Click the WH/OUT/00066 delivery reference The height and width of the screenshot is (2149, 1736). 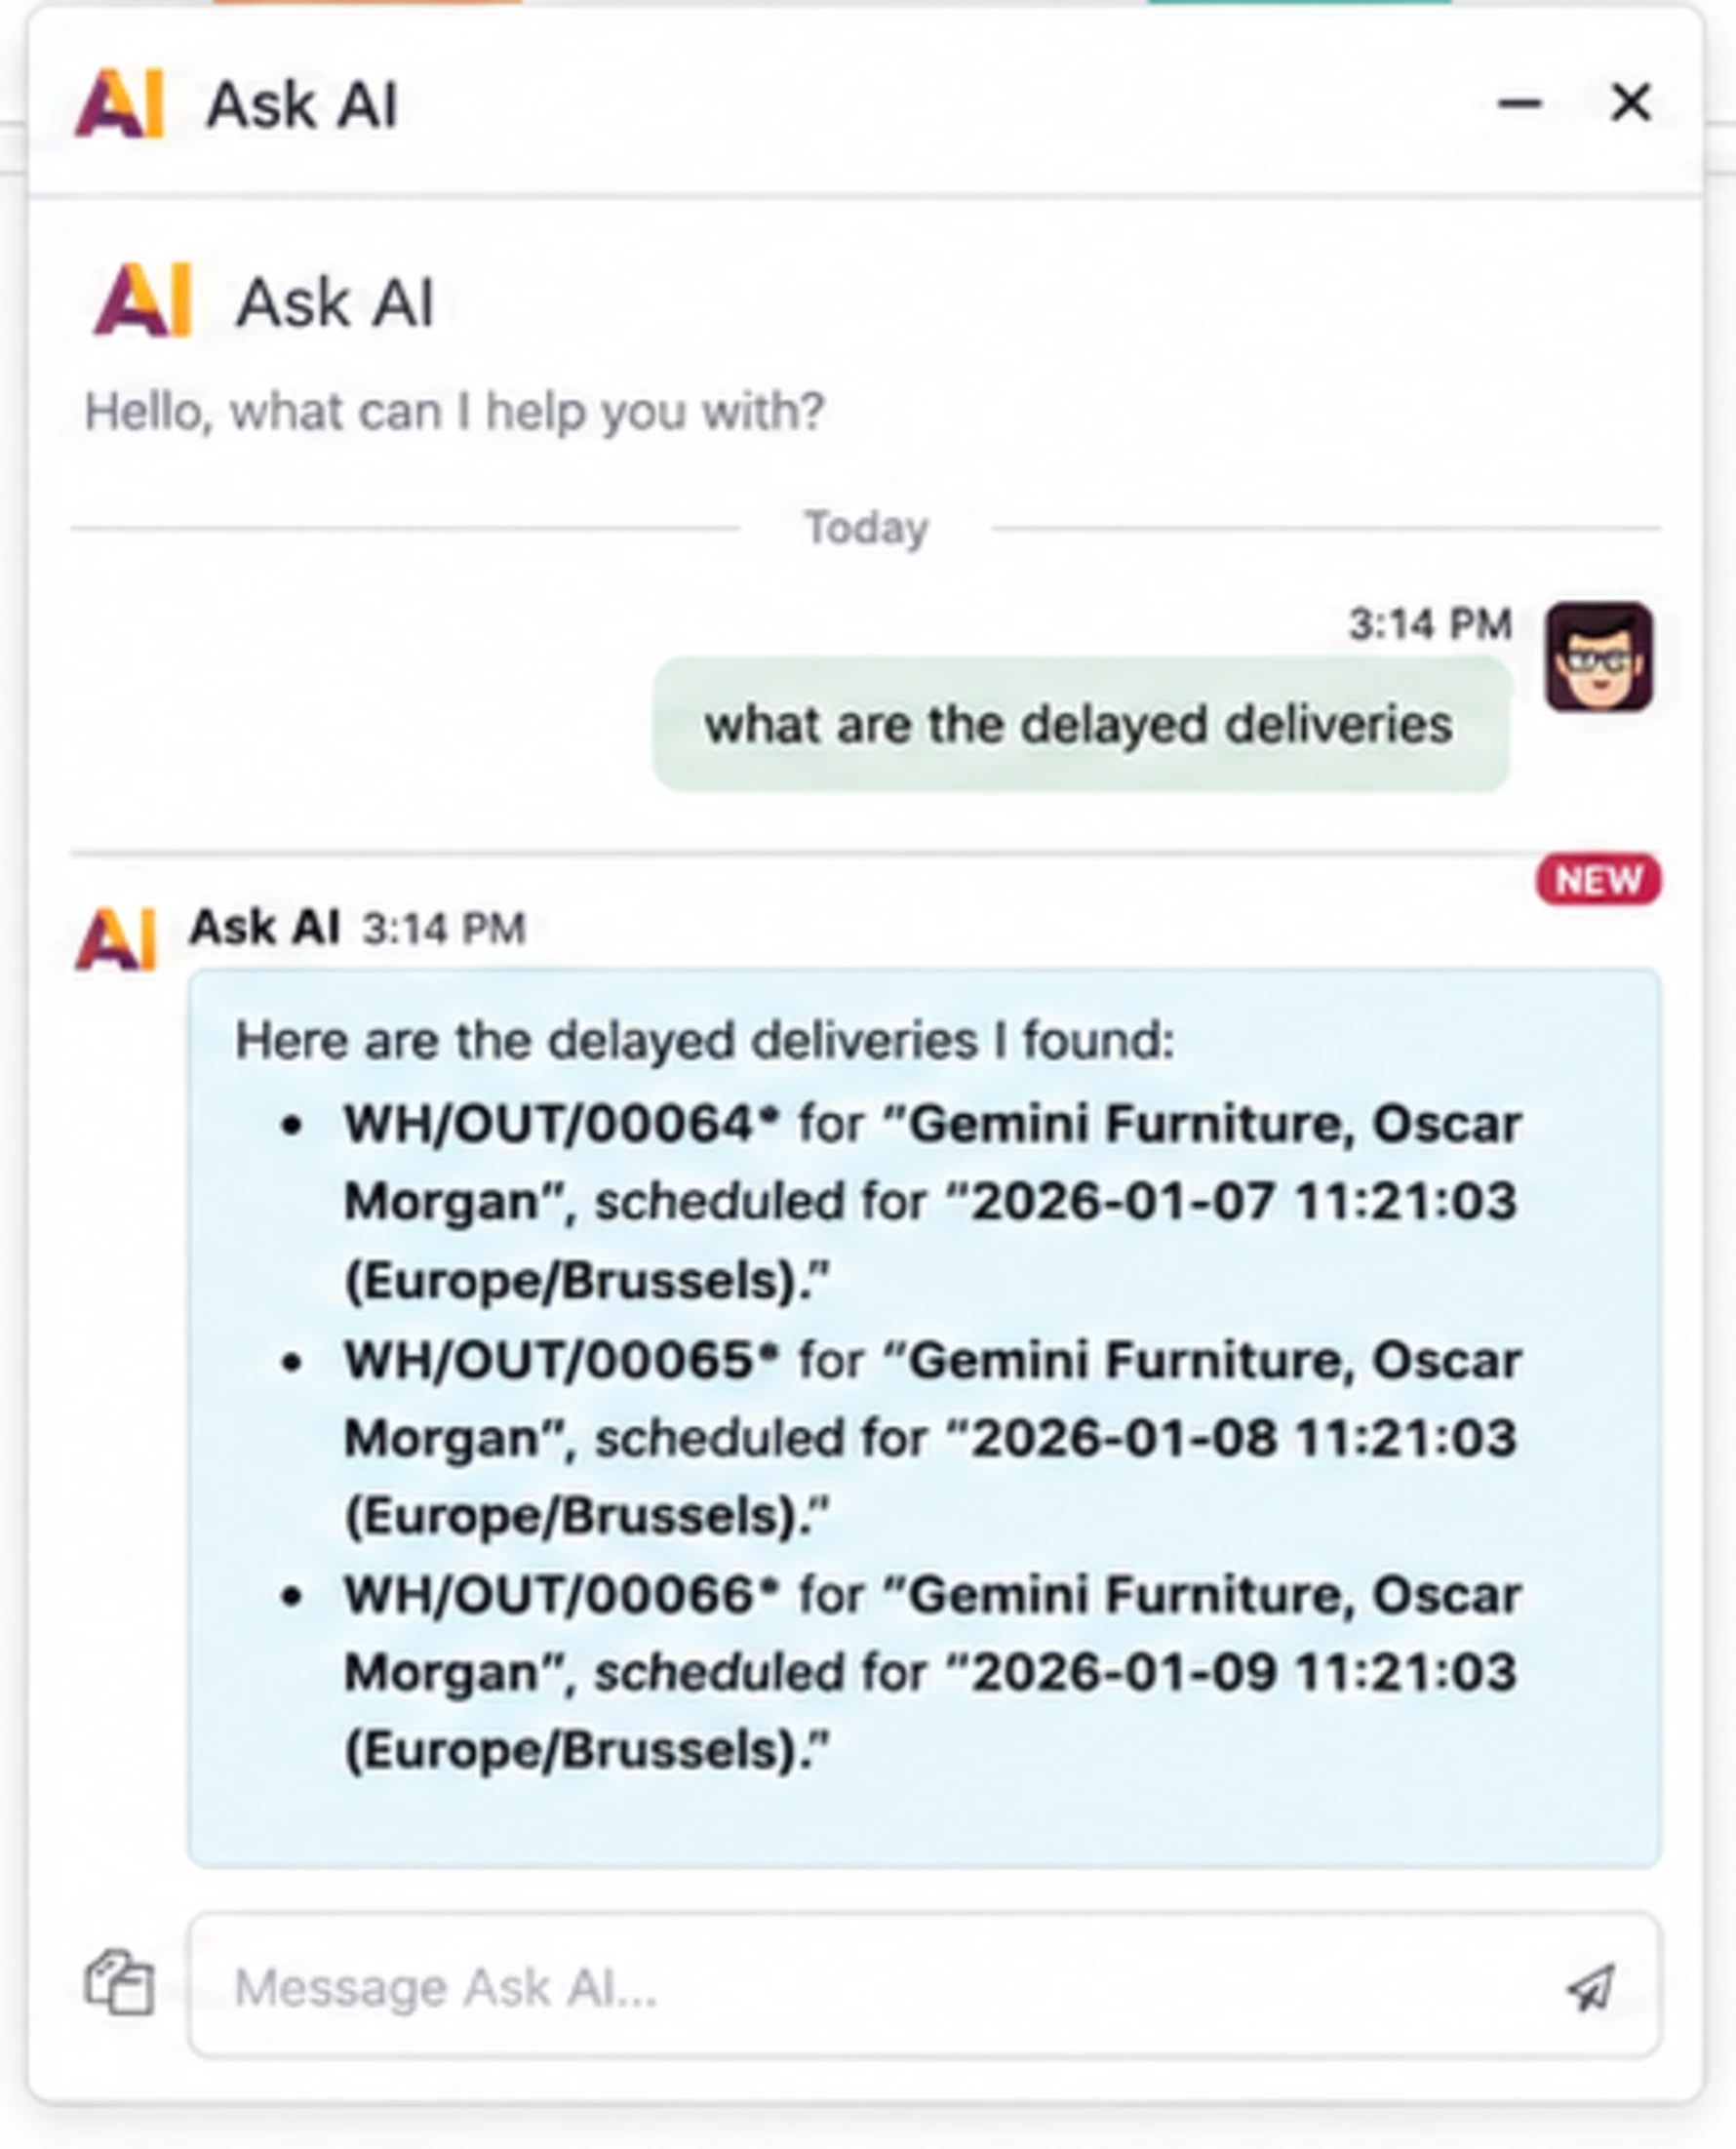point(561,1595)
